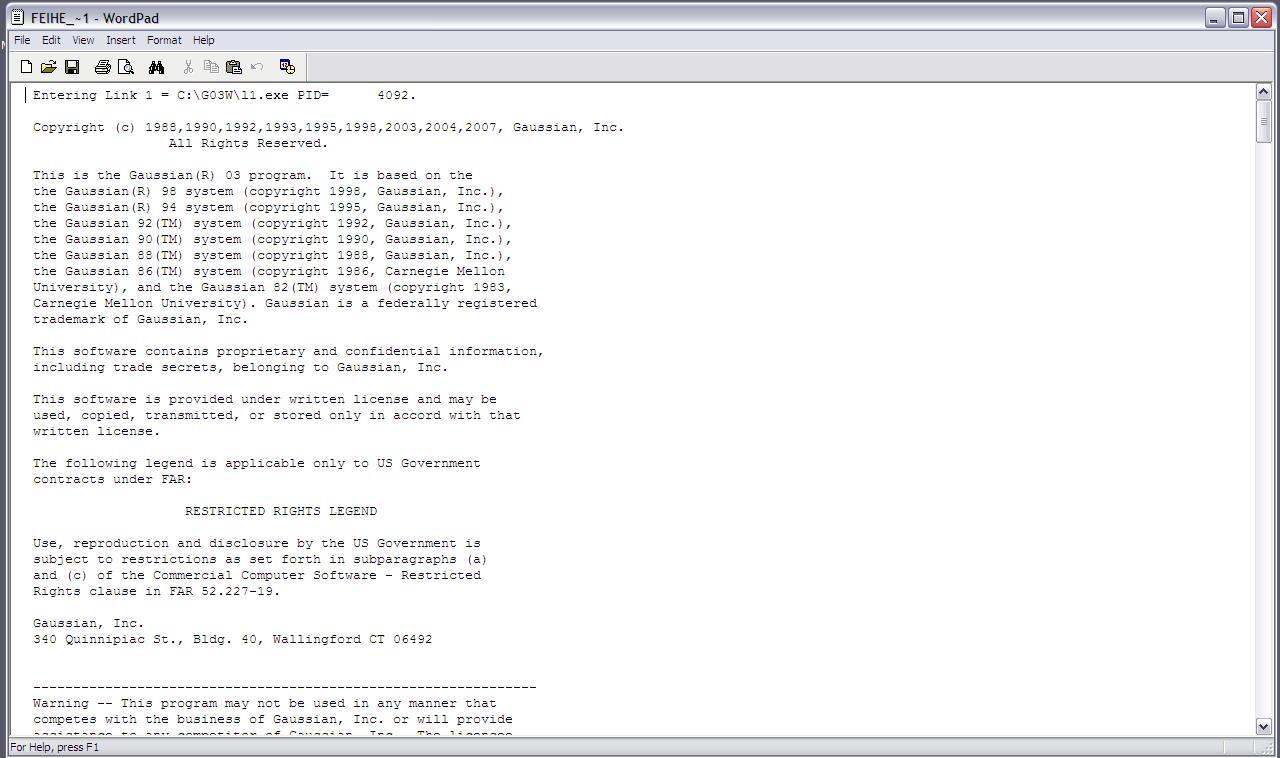1280x758 pixels.
Task: Click the line "Entering Link 1 = C:\G03W\l1.exe"
Action: point(224,95)
